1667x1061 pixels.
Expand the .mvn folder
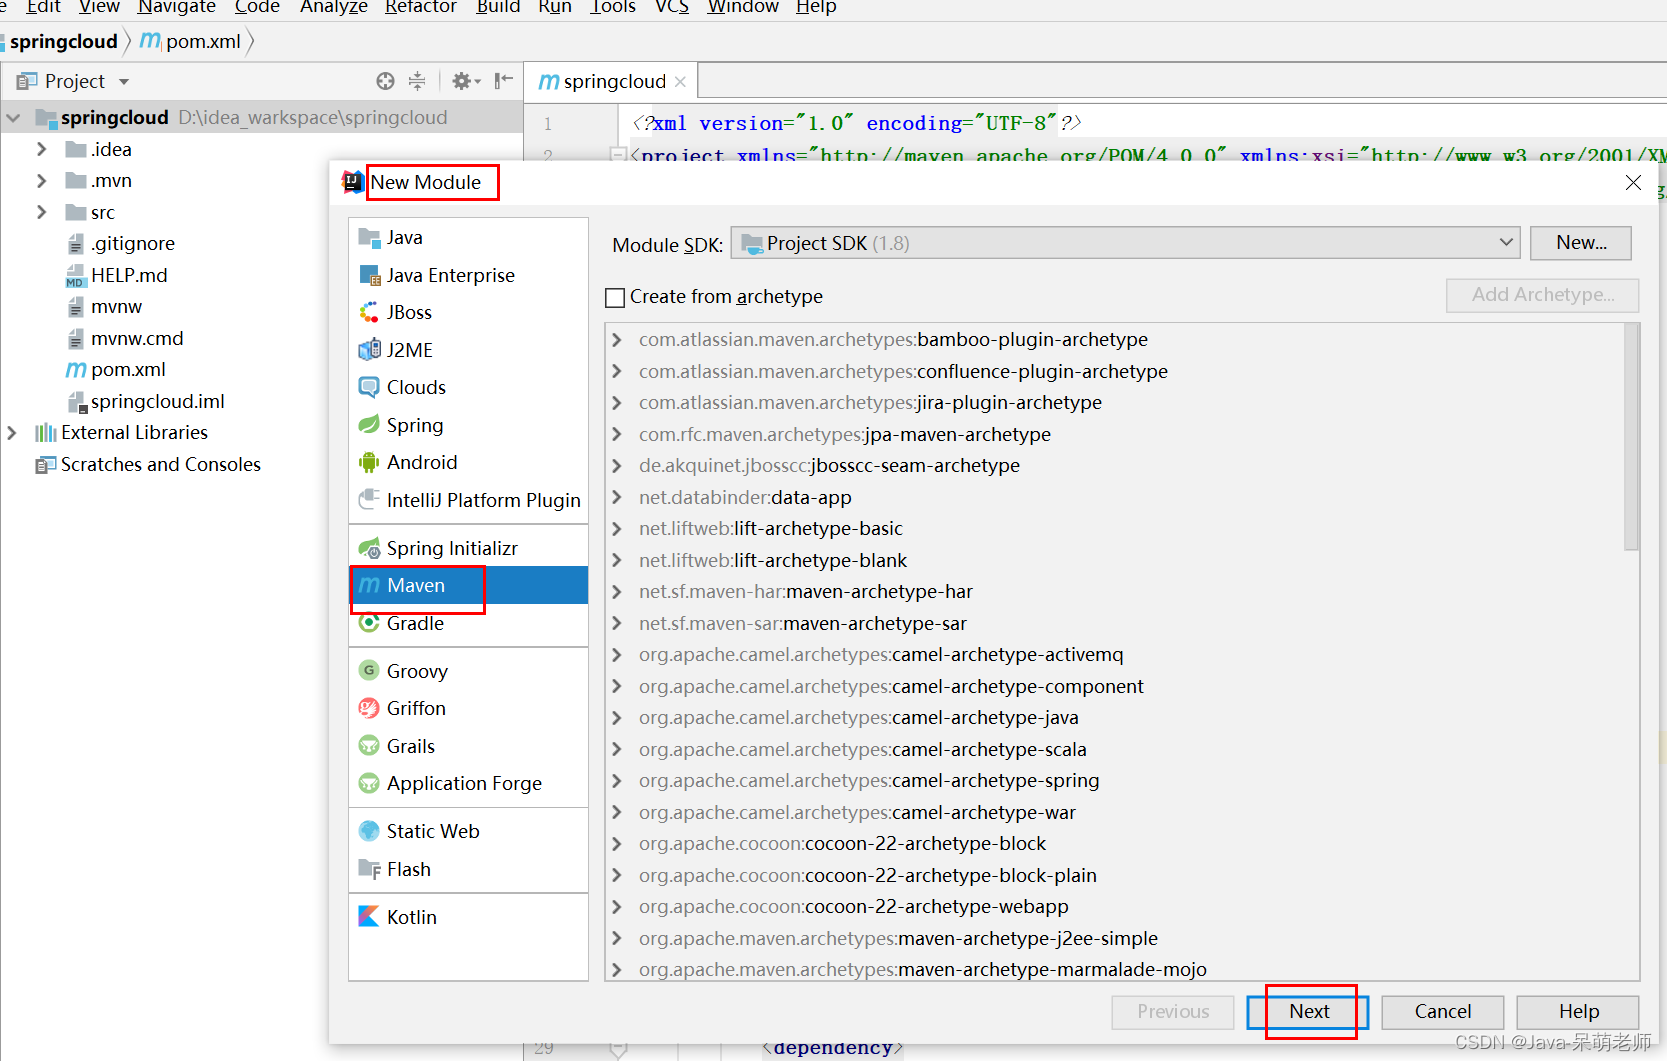coord(41,181)
